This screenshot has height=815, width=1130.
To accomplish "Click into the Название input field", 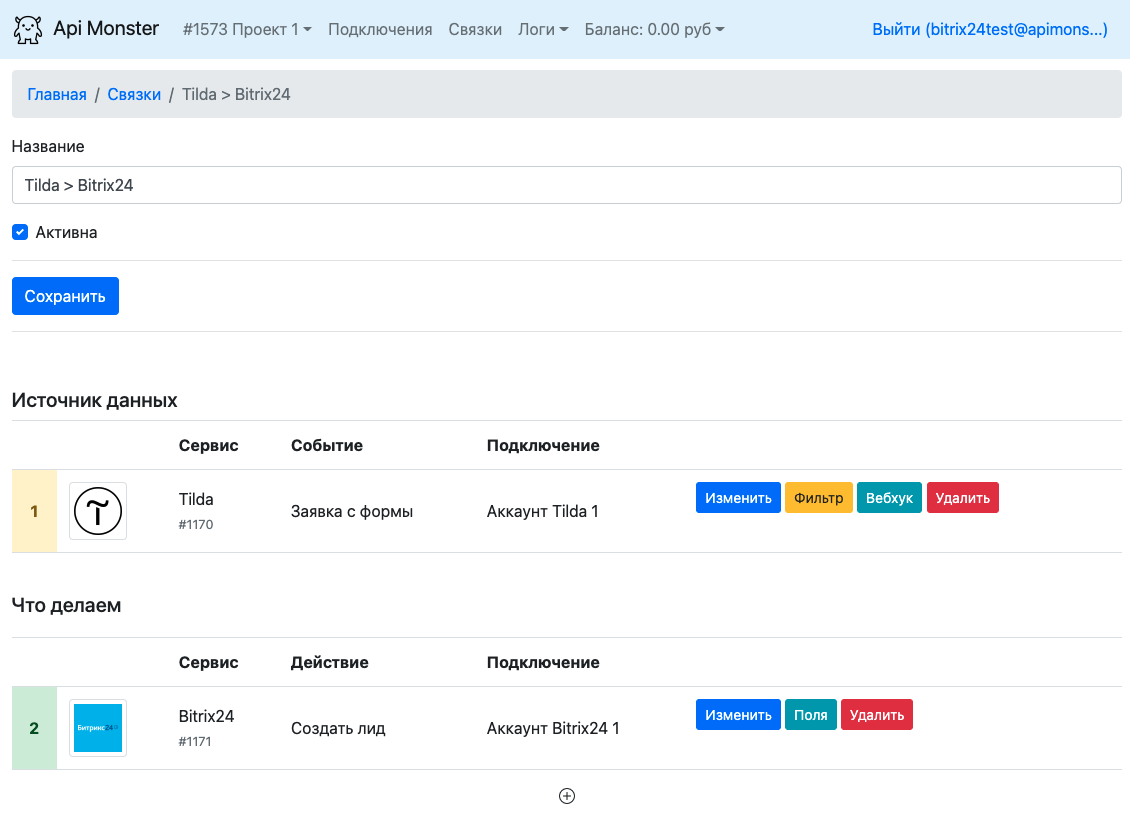I will click(566, 185).
